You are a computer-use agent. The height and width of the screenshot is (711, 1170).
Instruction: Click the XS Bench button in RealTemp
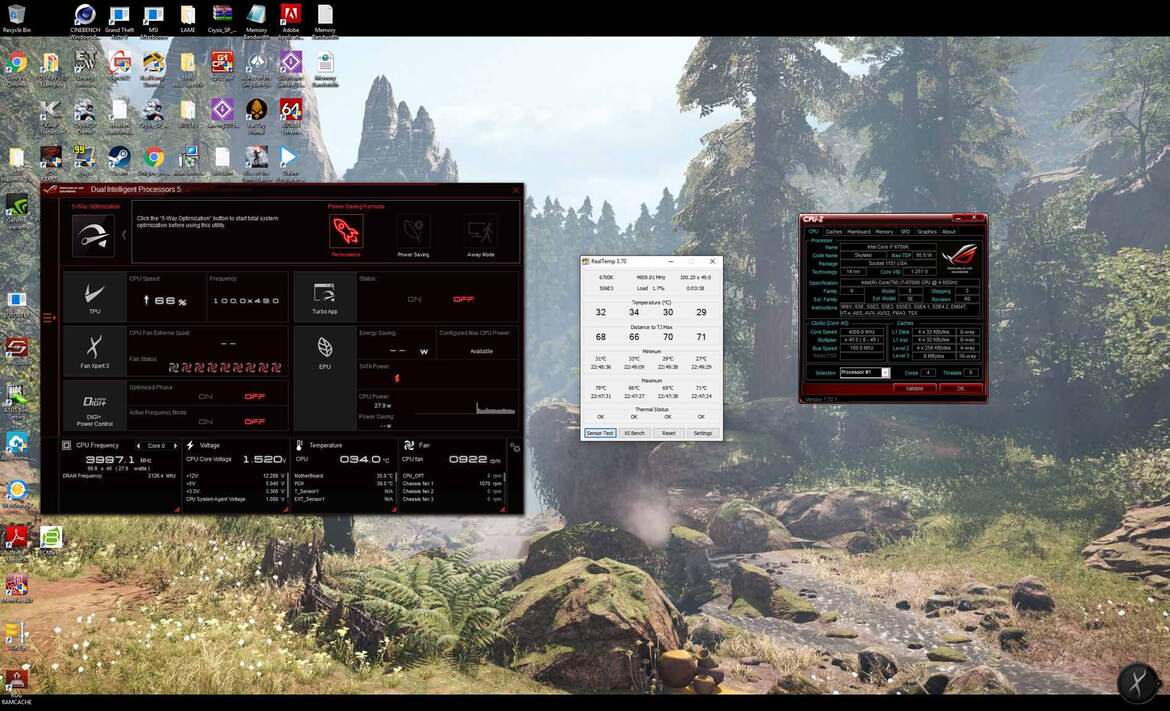tap(634, 433)
